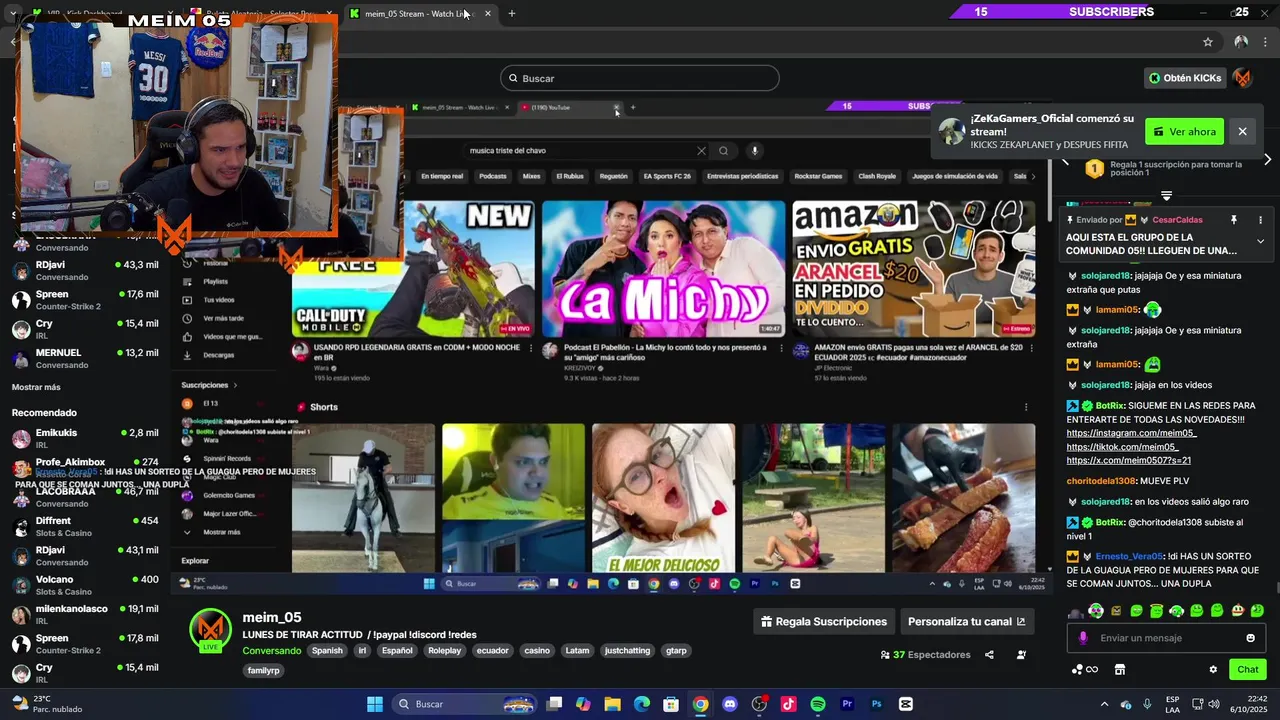Send message with Chat button
The width and height of the screenshot is (1280, 720).
(1248, 670)
